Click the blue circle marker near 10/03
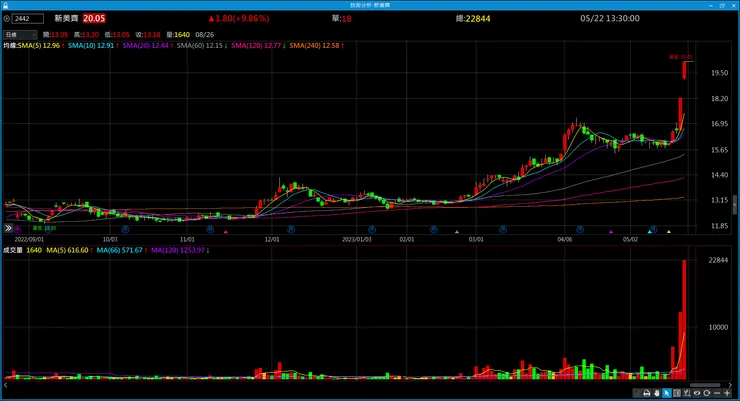740x401 pixels. coord(125,229)
